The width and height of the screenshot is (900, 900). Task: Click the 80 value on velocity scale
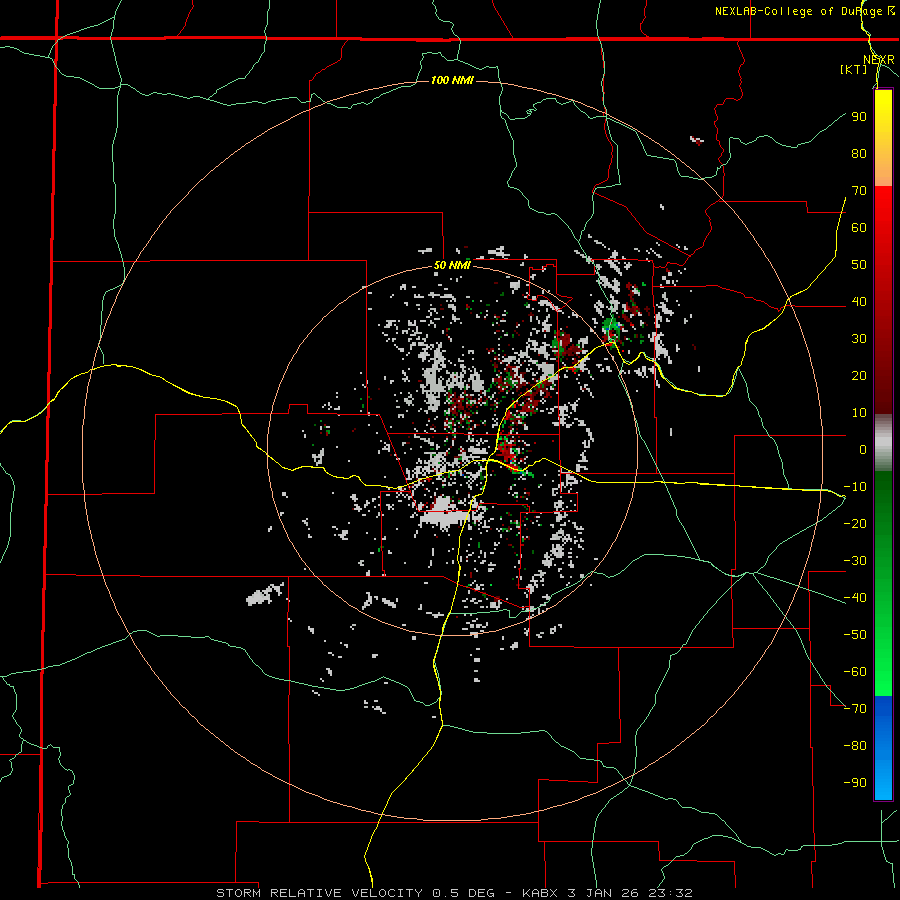859,153
